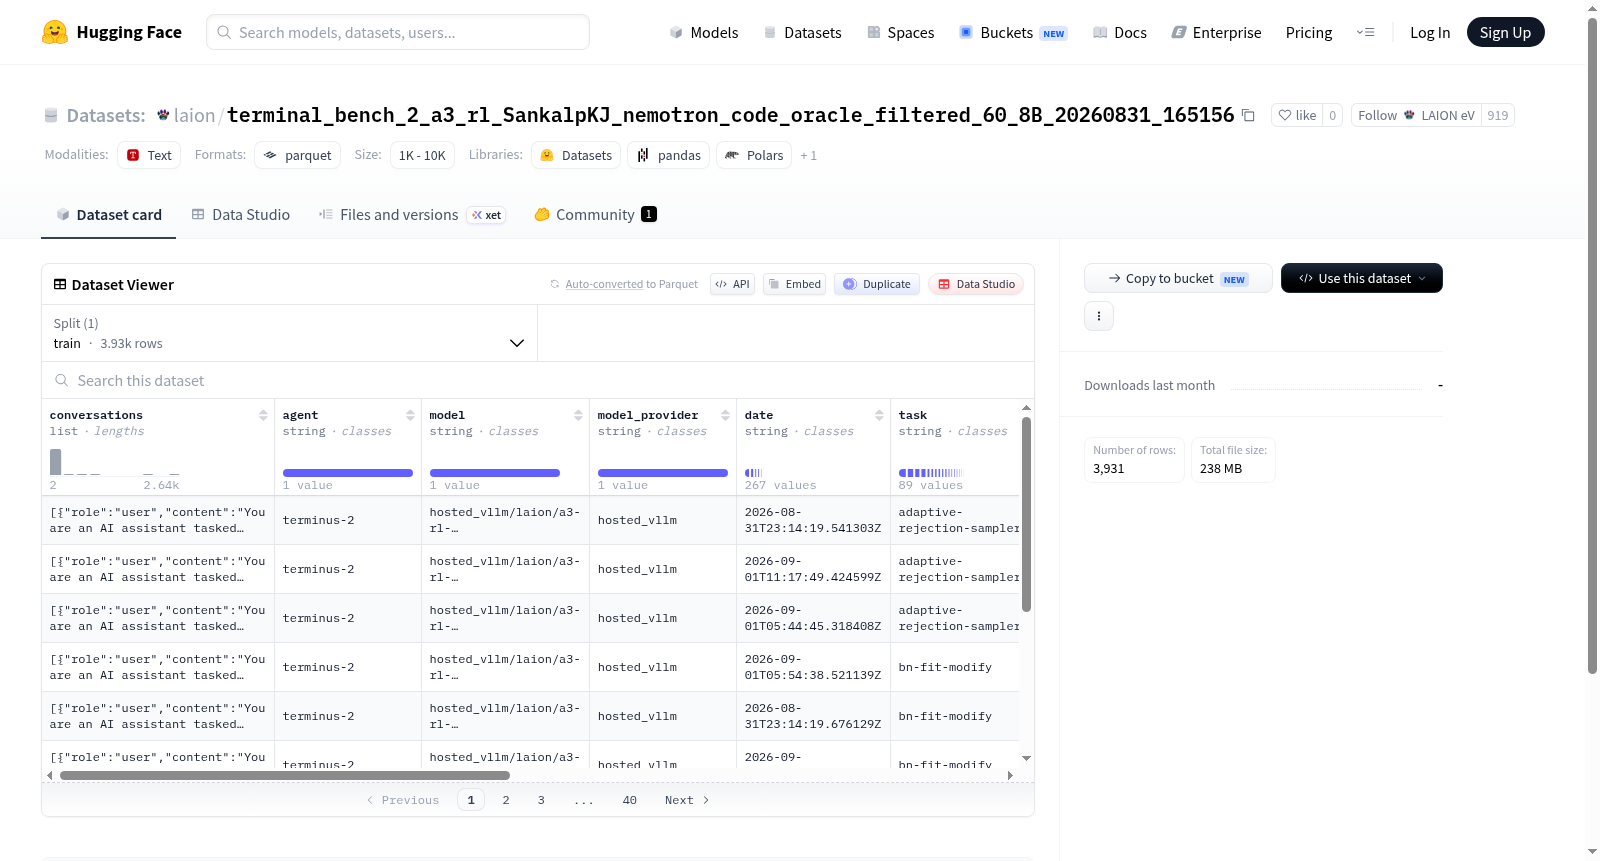The image size is (1600, 861).
Task: Click the Embed button
Action: coord(794,284)
